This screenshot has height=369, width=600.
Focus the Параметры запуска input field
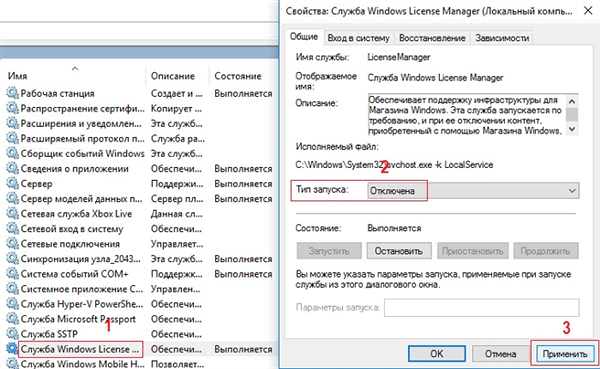[481, 307]
